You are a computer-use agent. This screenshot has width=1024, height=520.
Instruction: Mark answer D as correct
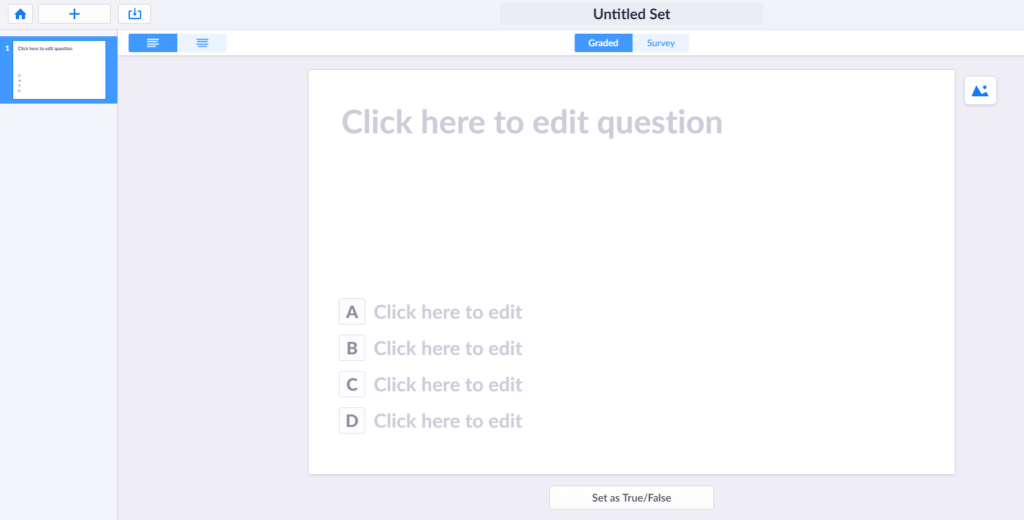(352, 421)
